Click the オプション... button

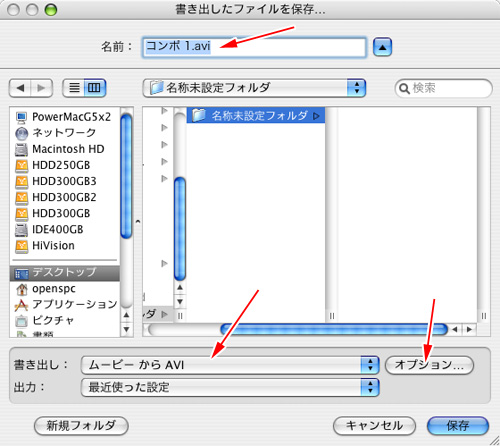pos(429,365)
